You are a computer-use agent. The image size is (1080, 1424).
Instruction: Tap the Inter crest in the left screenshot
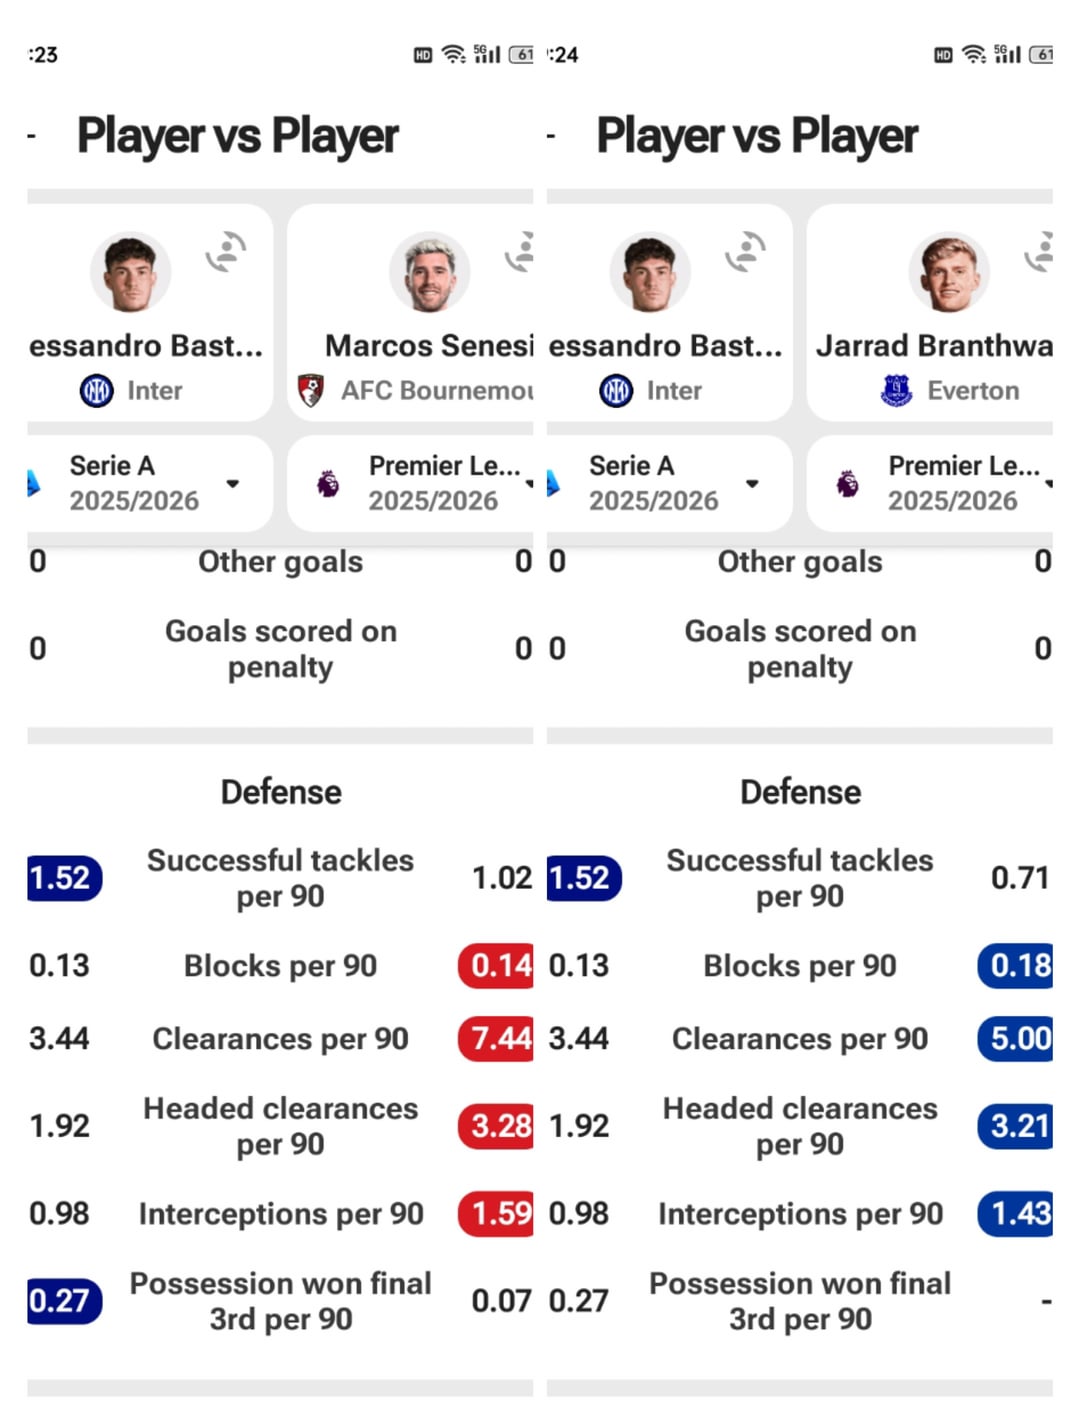point(96,390)
